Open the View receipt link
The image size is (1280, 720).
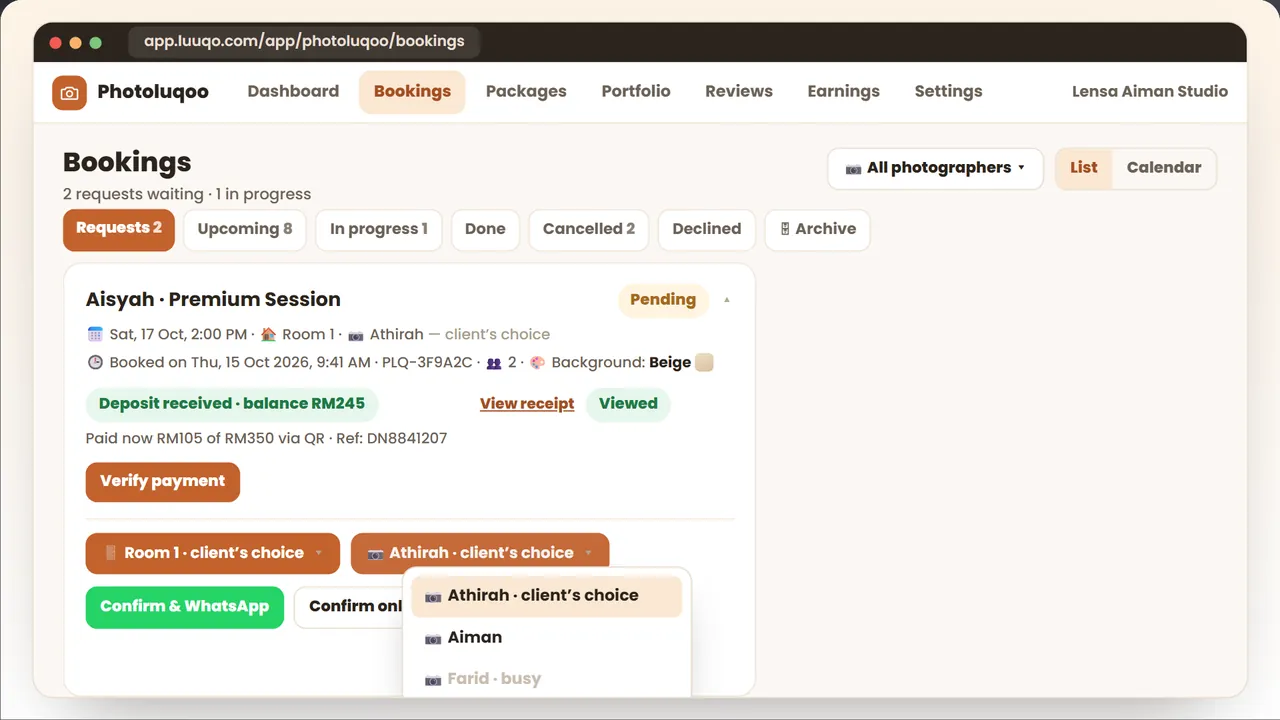[527, 404]
